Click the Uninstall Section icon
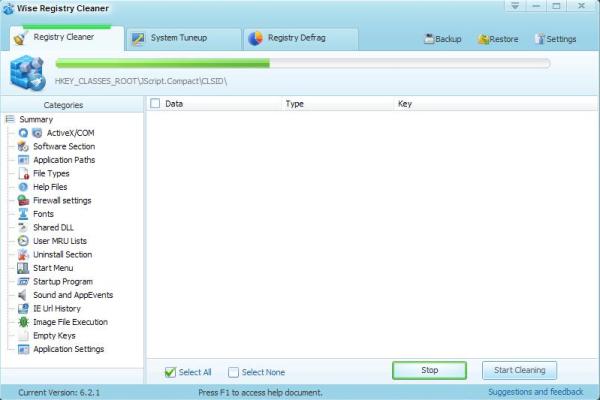 point(23,255)
